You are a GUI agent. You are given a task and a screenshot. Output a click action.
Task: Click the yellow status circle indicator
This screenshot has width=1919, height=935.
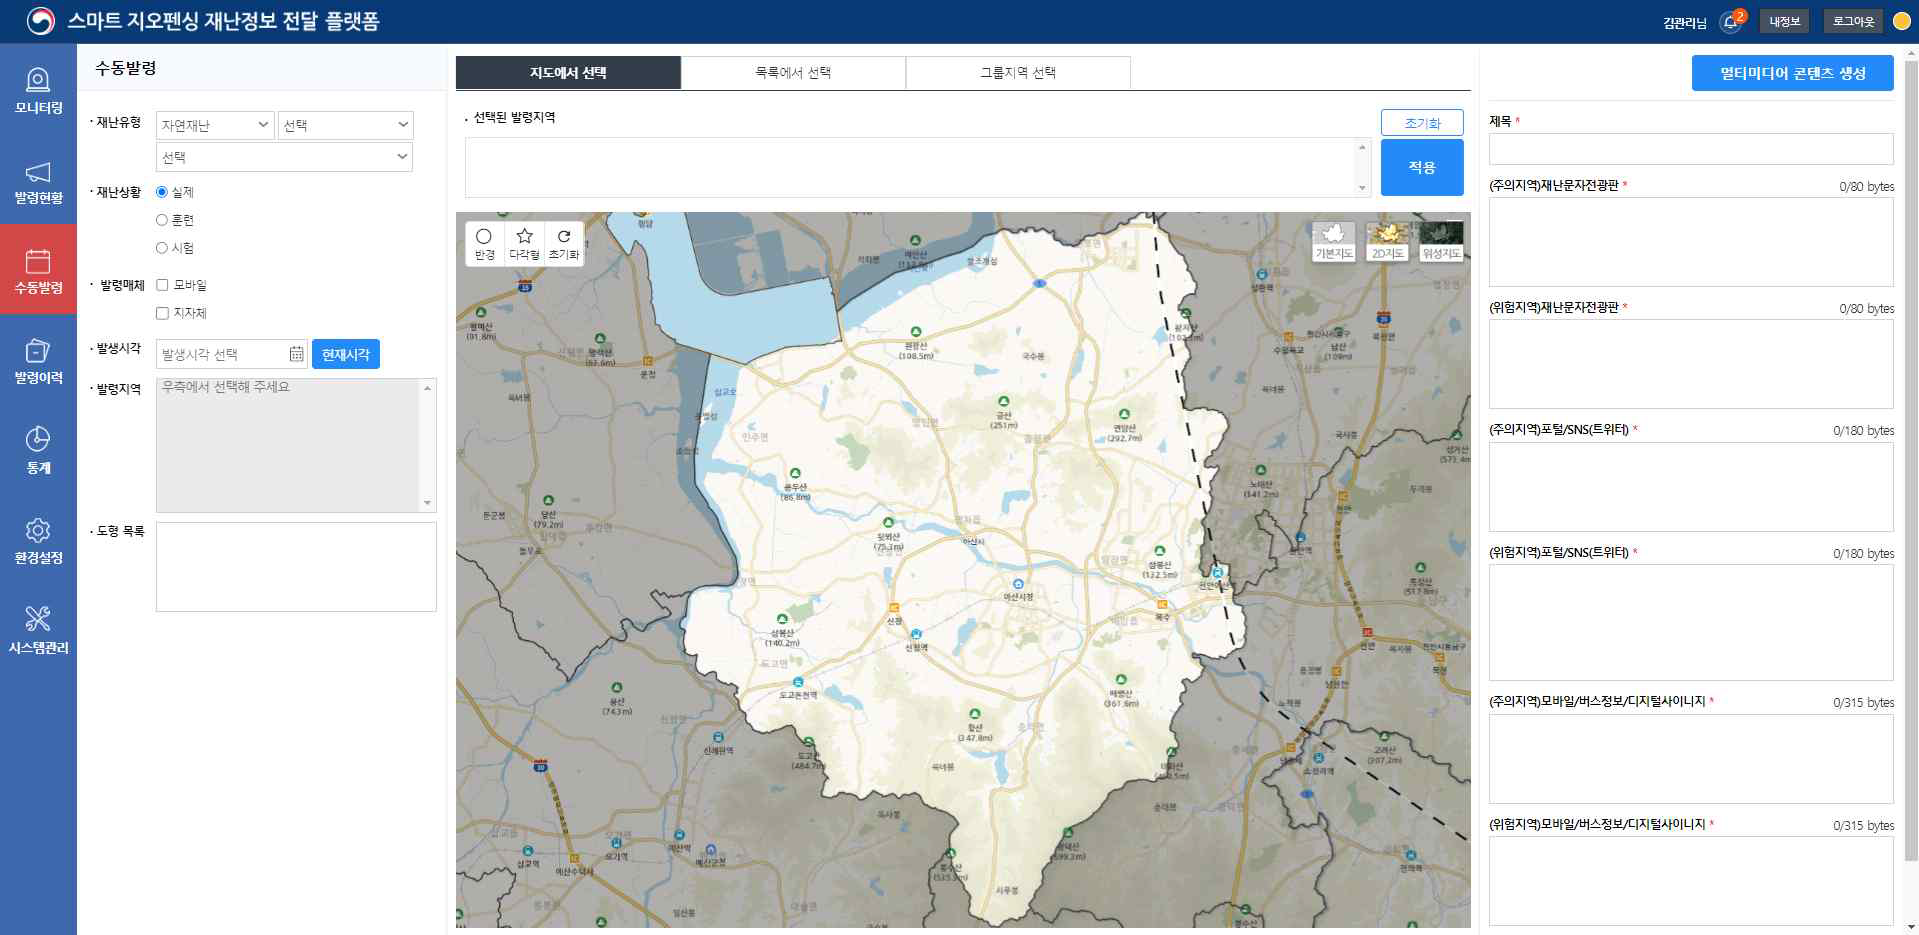pos(1901,21)
